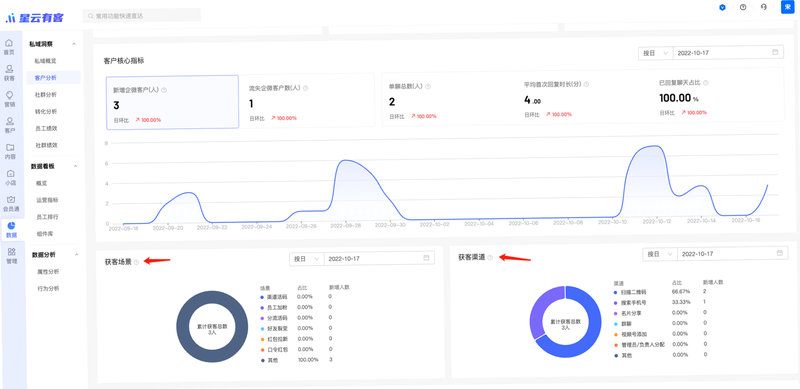Toggle 红包拉新 legend entry
This screenshot has width=800, height=389.
274,339
